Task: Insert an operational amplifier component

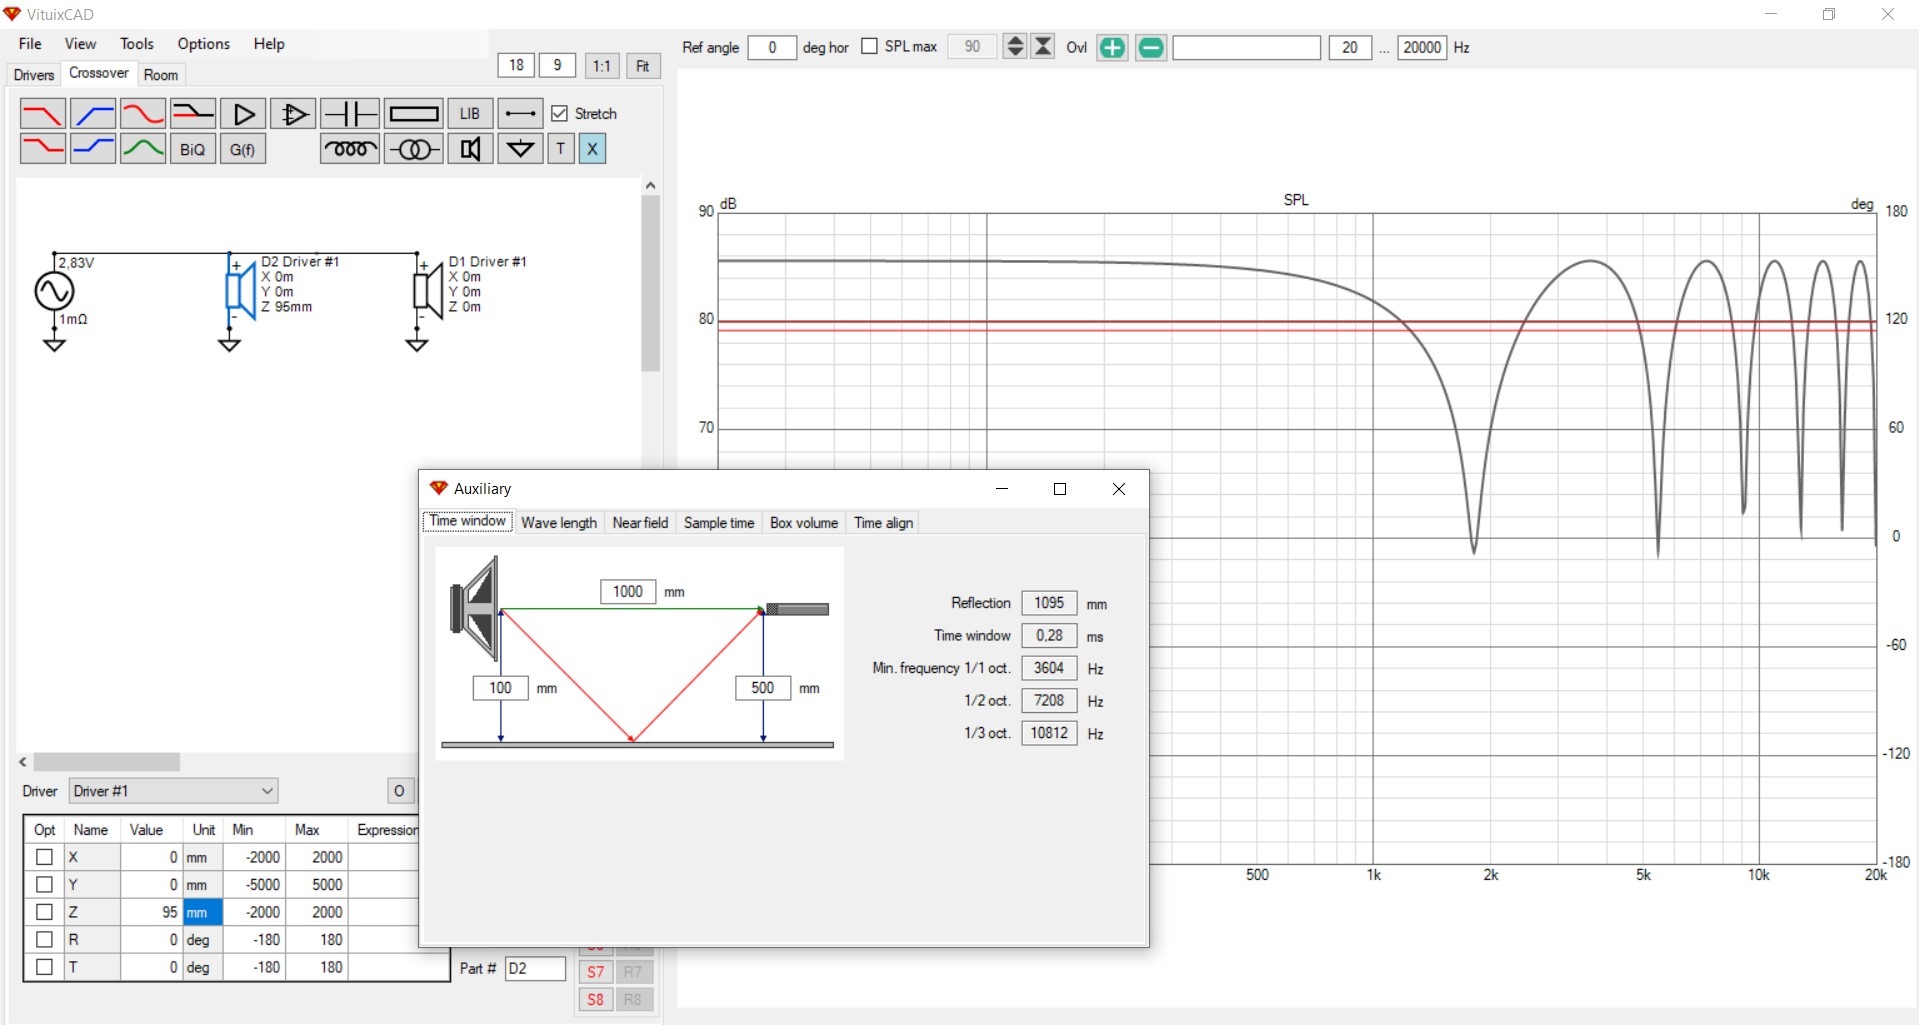Action: click(293, 114)
